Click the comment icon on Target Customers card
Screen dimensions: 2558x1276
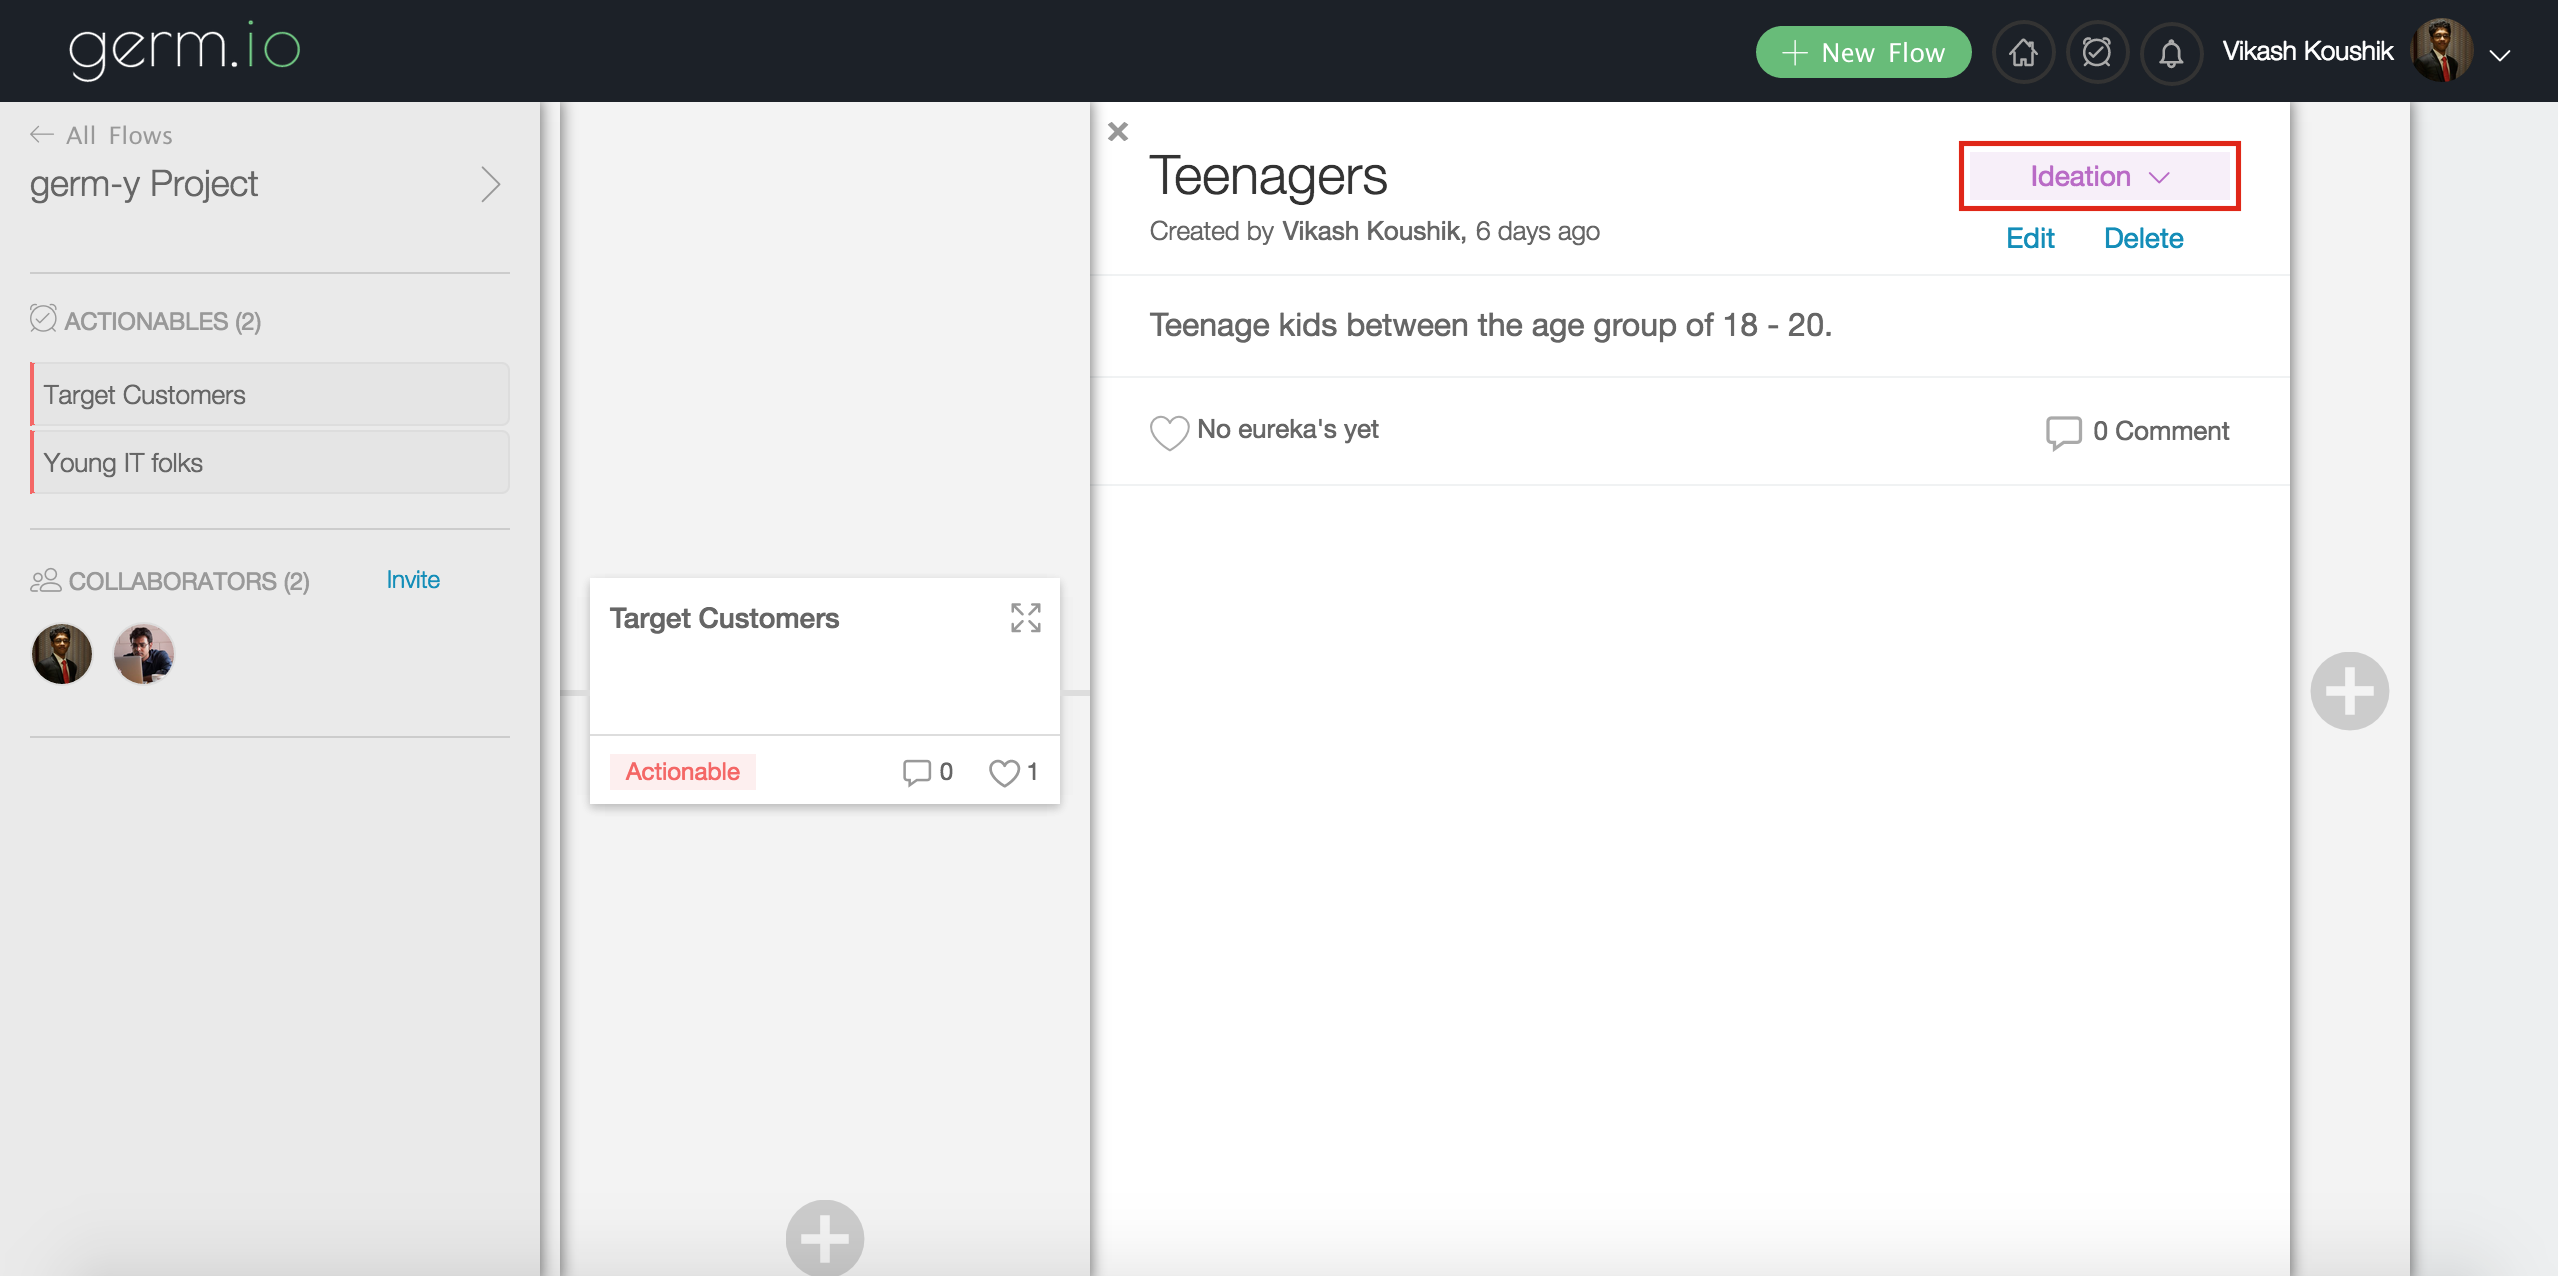click(915, 772)
